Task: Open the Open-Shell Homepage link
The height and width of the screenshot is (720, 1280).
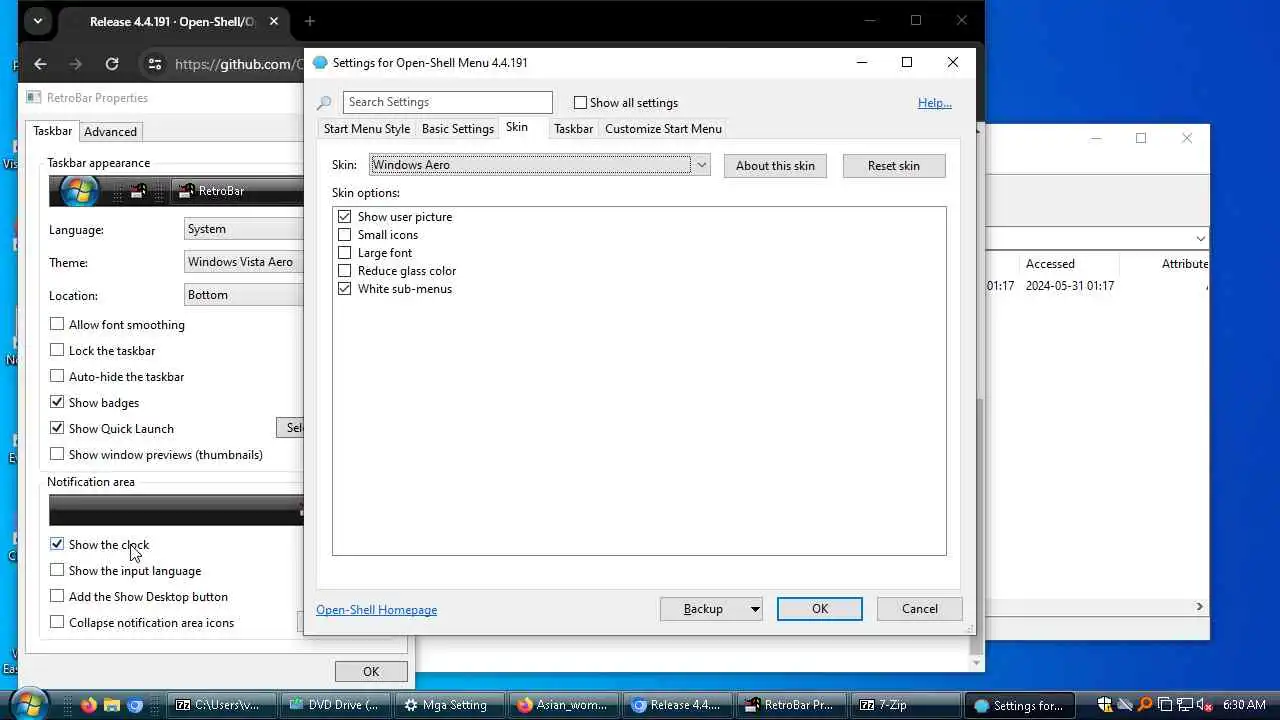Action: tap(376, 610)
